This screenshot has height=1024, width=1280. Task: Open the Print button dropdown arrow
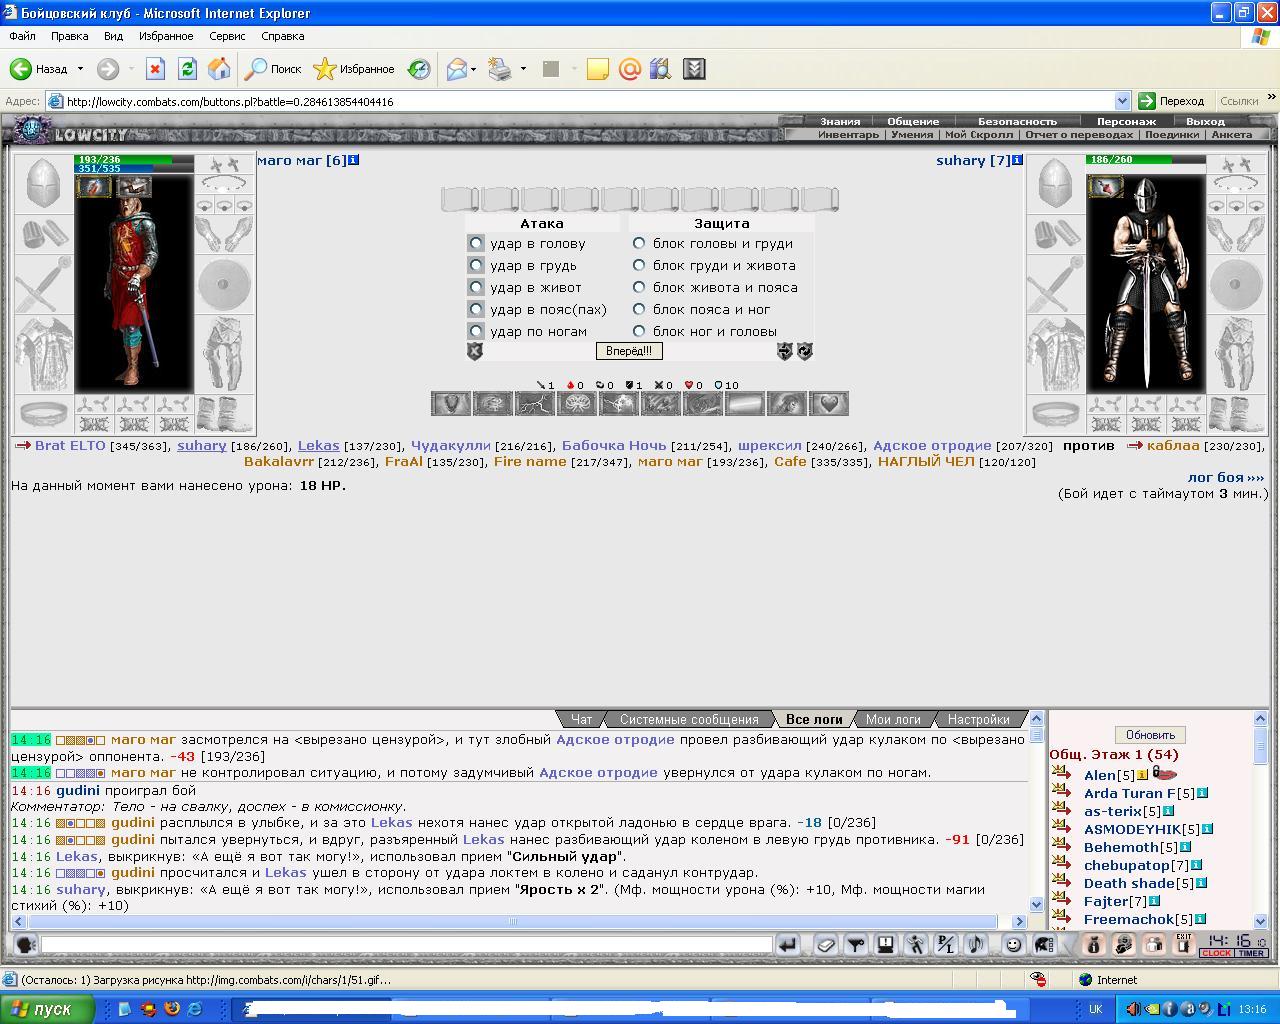click(523, 69)
